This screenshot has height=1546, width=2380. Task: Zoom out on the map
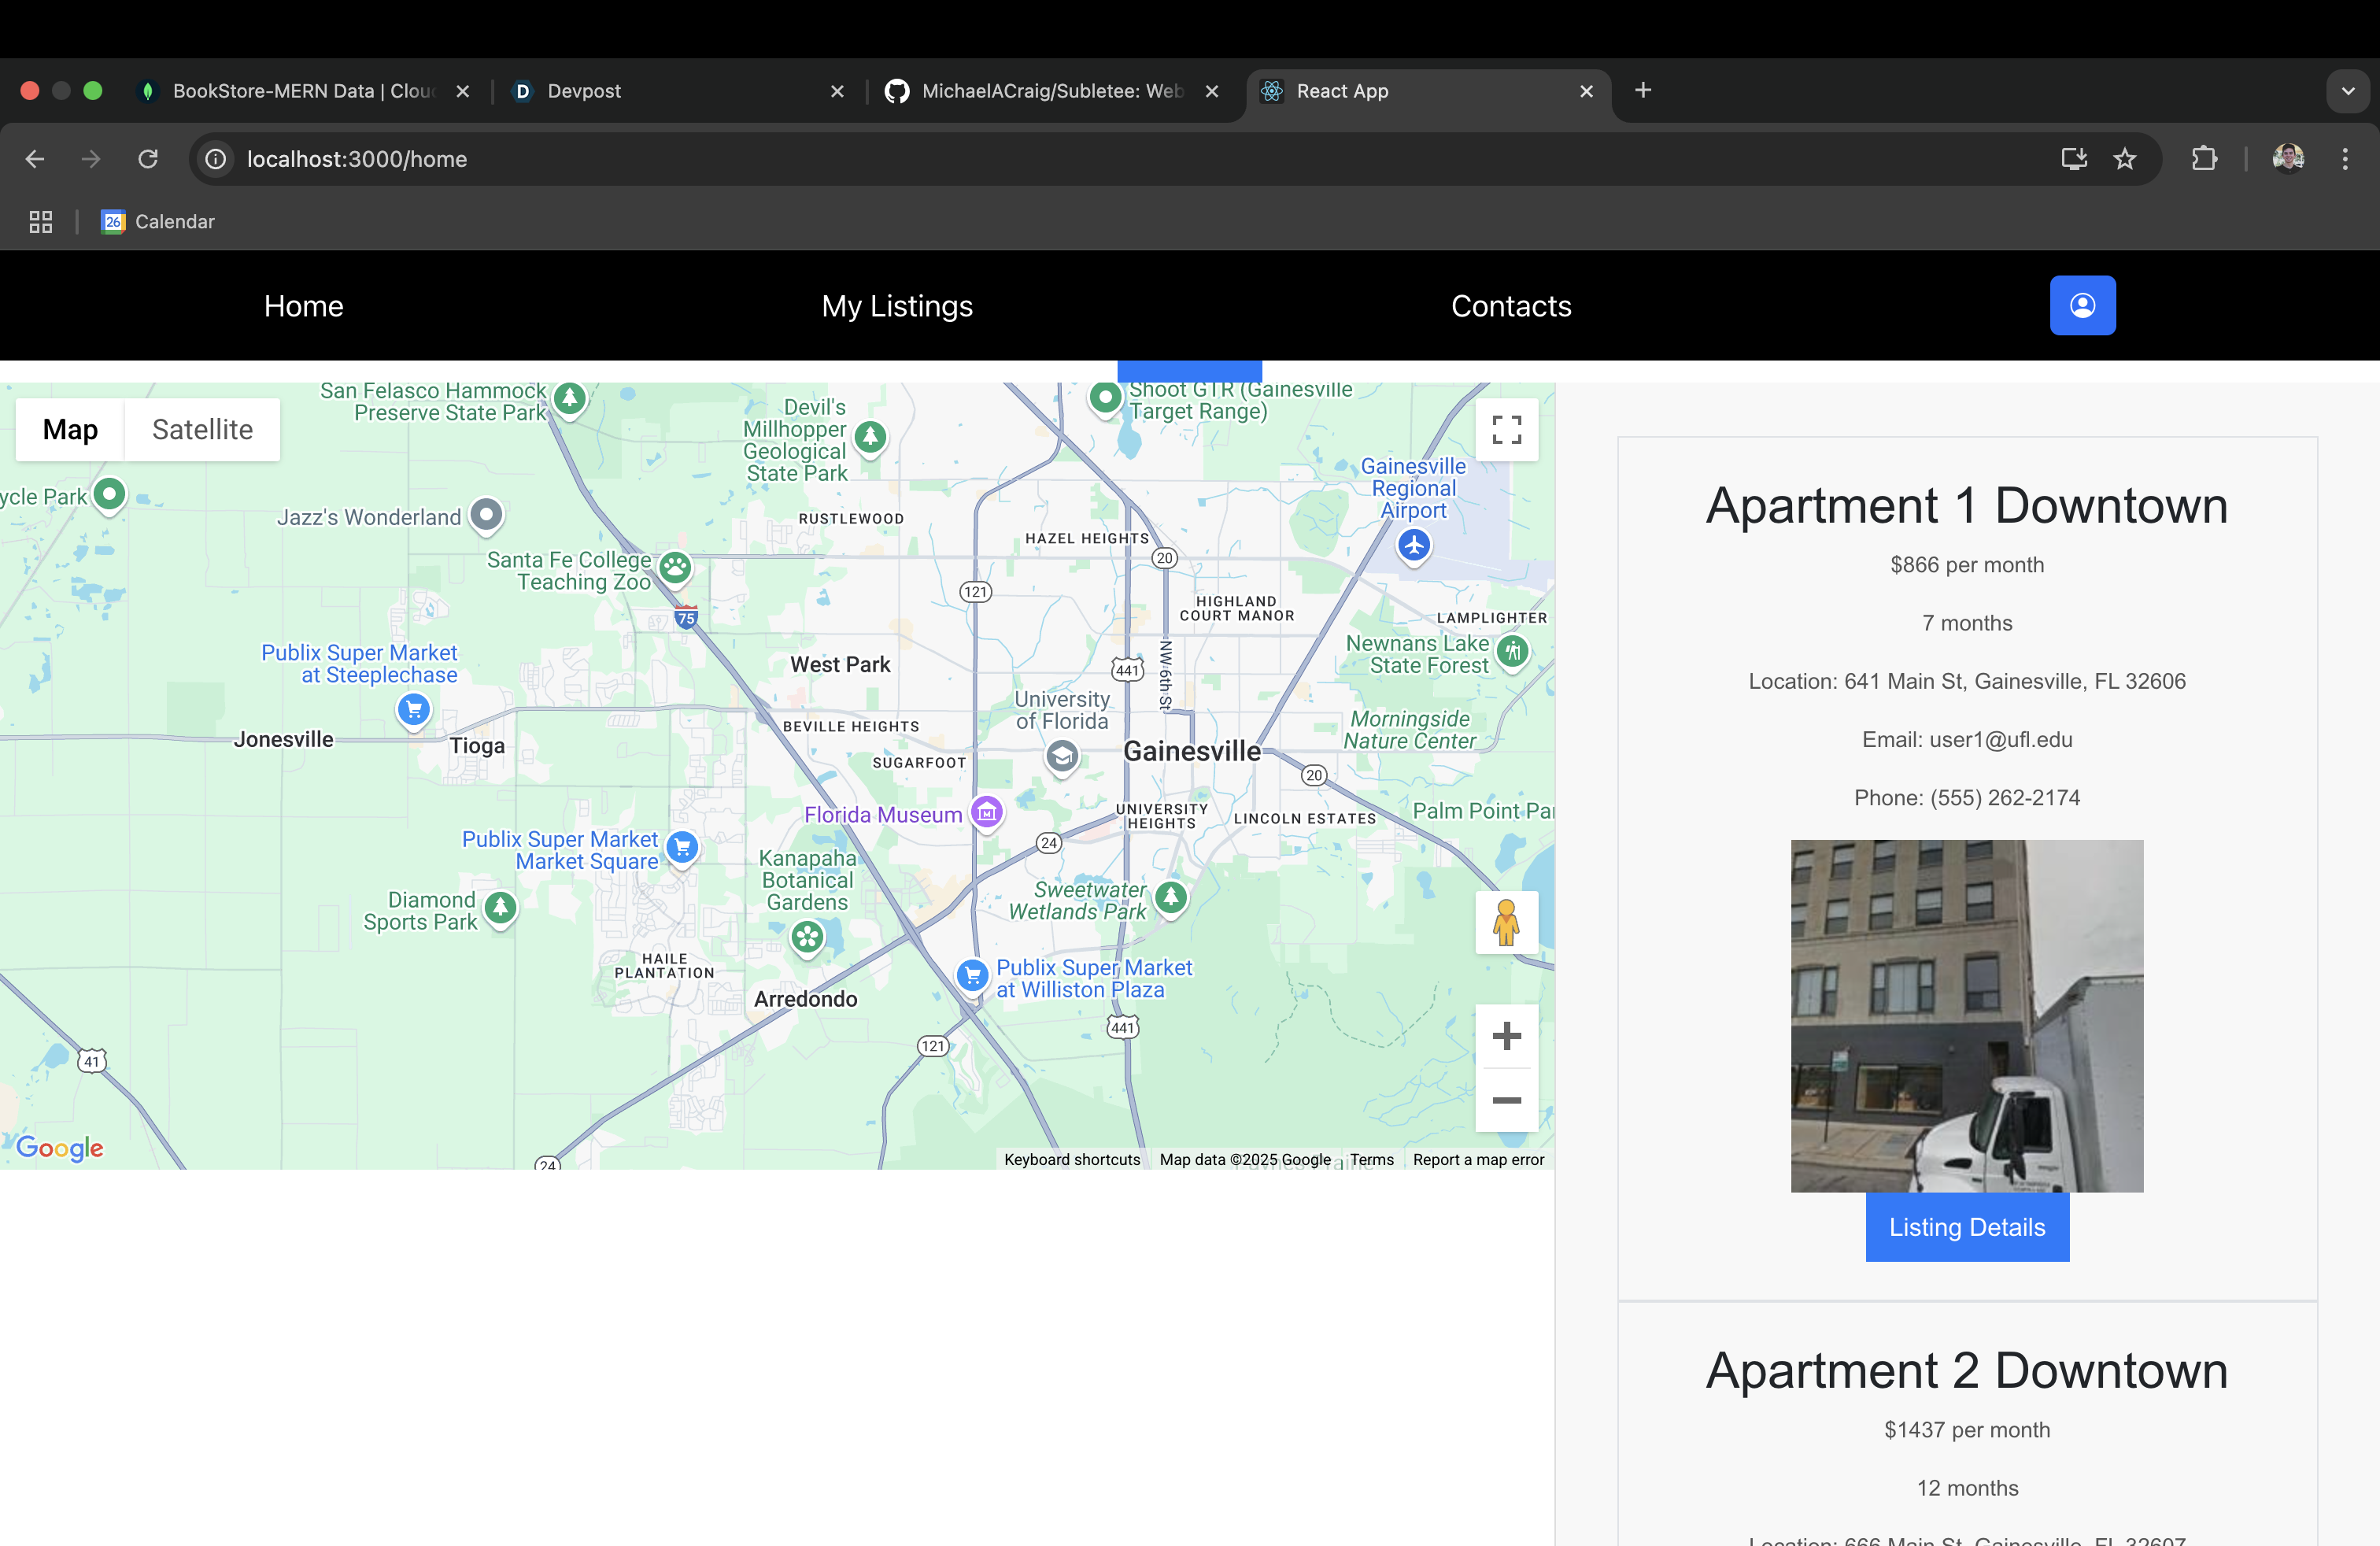1506,1100
